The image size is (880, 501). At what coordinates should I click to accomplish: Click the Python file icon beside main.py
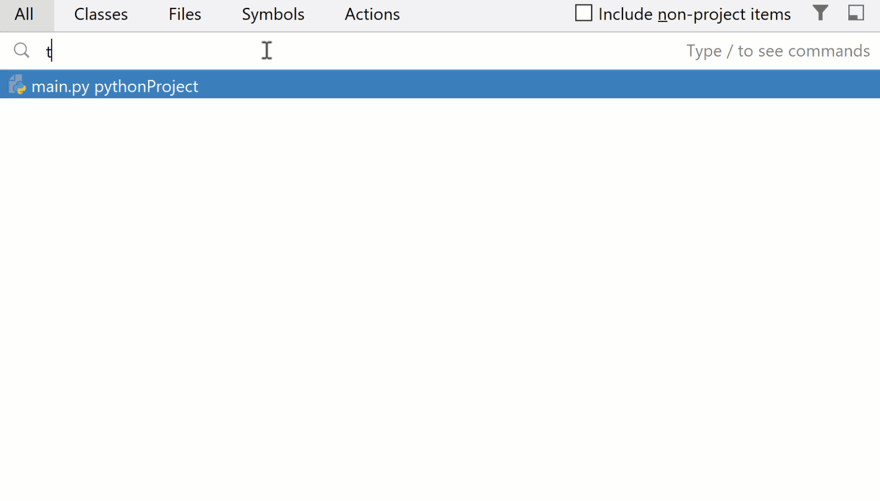[x=17, y=85]
